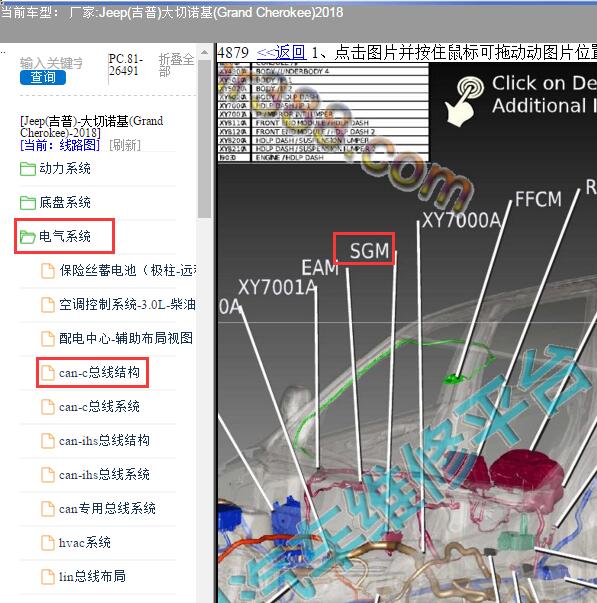Viewport: 597px width, 603px height.
Task: Open can-ihs总线系统 item
Action: tap(104, 475)
